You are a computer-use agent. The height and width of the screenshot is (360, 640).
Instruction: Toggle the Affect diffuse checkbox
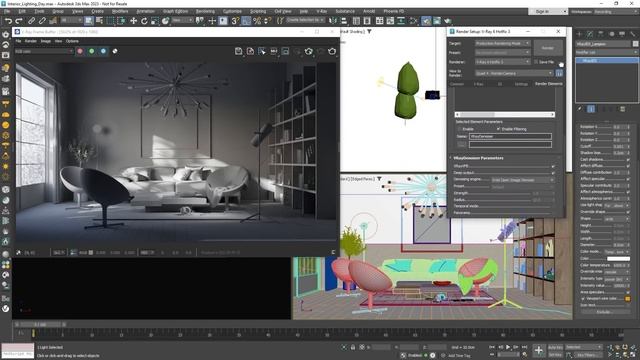(x=628, y=166)
